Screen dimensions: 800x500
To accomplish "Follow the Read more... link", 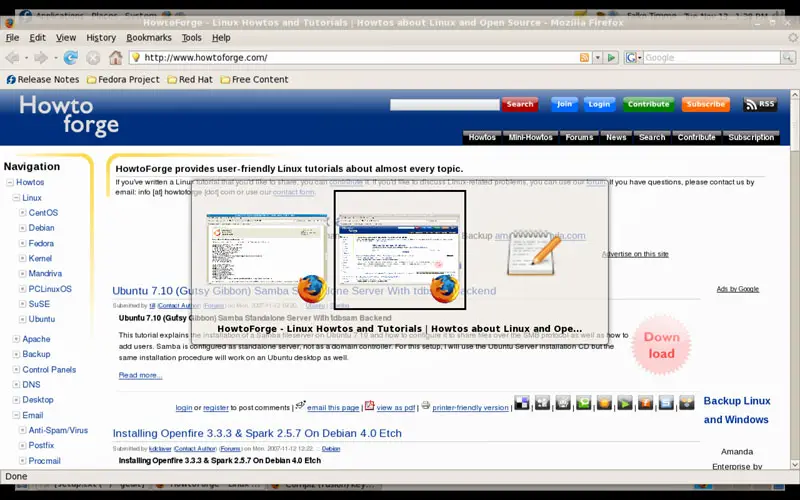I will coord(140,375).
